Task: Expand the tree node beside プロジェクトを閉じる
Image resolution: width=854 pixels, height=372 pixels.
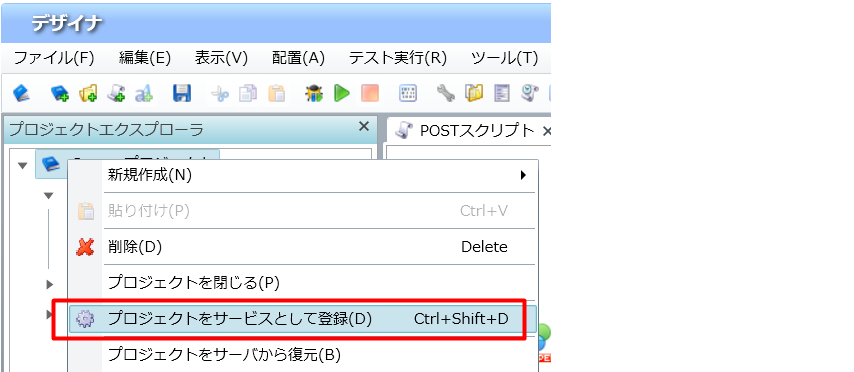Action: 50,284
